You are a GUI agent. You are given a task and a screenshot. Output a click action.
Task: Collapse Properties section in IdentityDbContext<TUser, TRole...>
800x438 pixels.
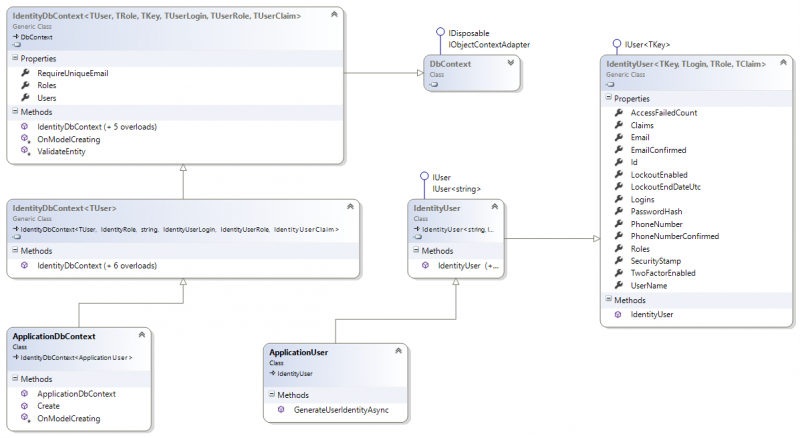click(15, 58)
